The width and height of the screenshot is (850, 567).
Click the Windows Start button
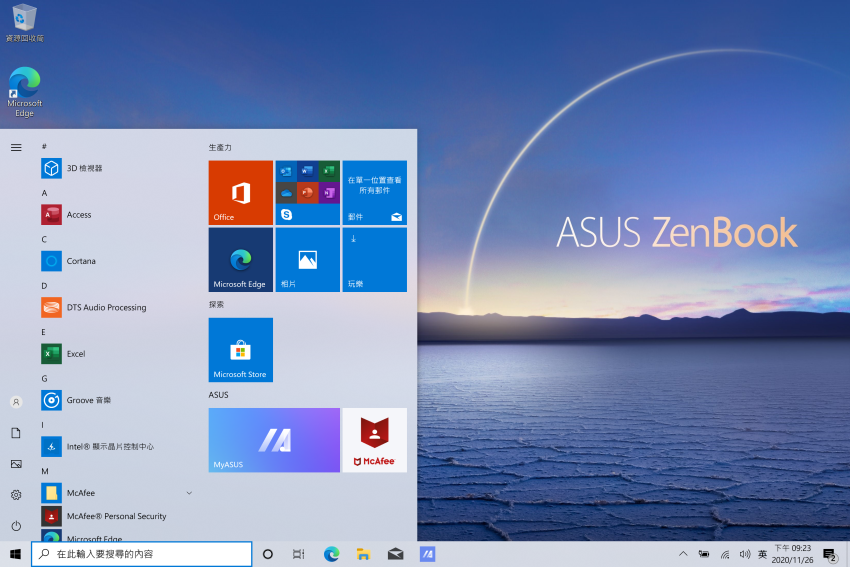coord(15,554)
